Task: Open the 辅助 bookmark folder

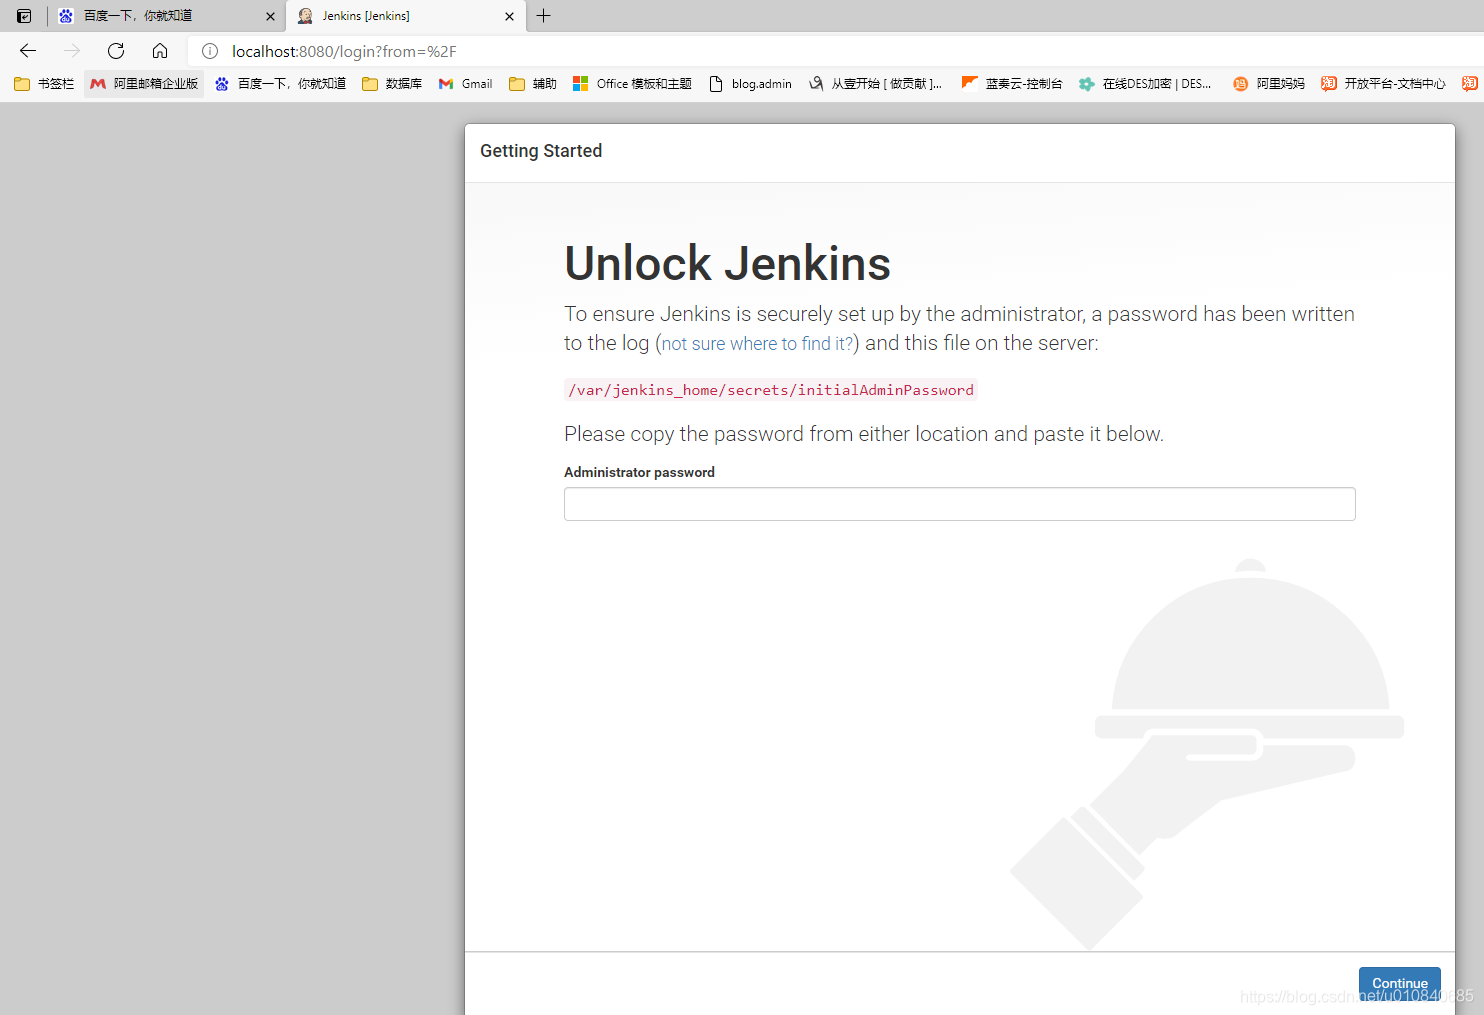Action: click(x=533, y=84)
